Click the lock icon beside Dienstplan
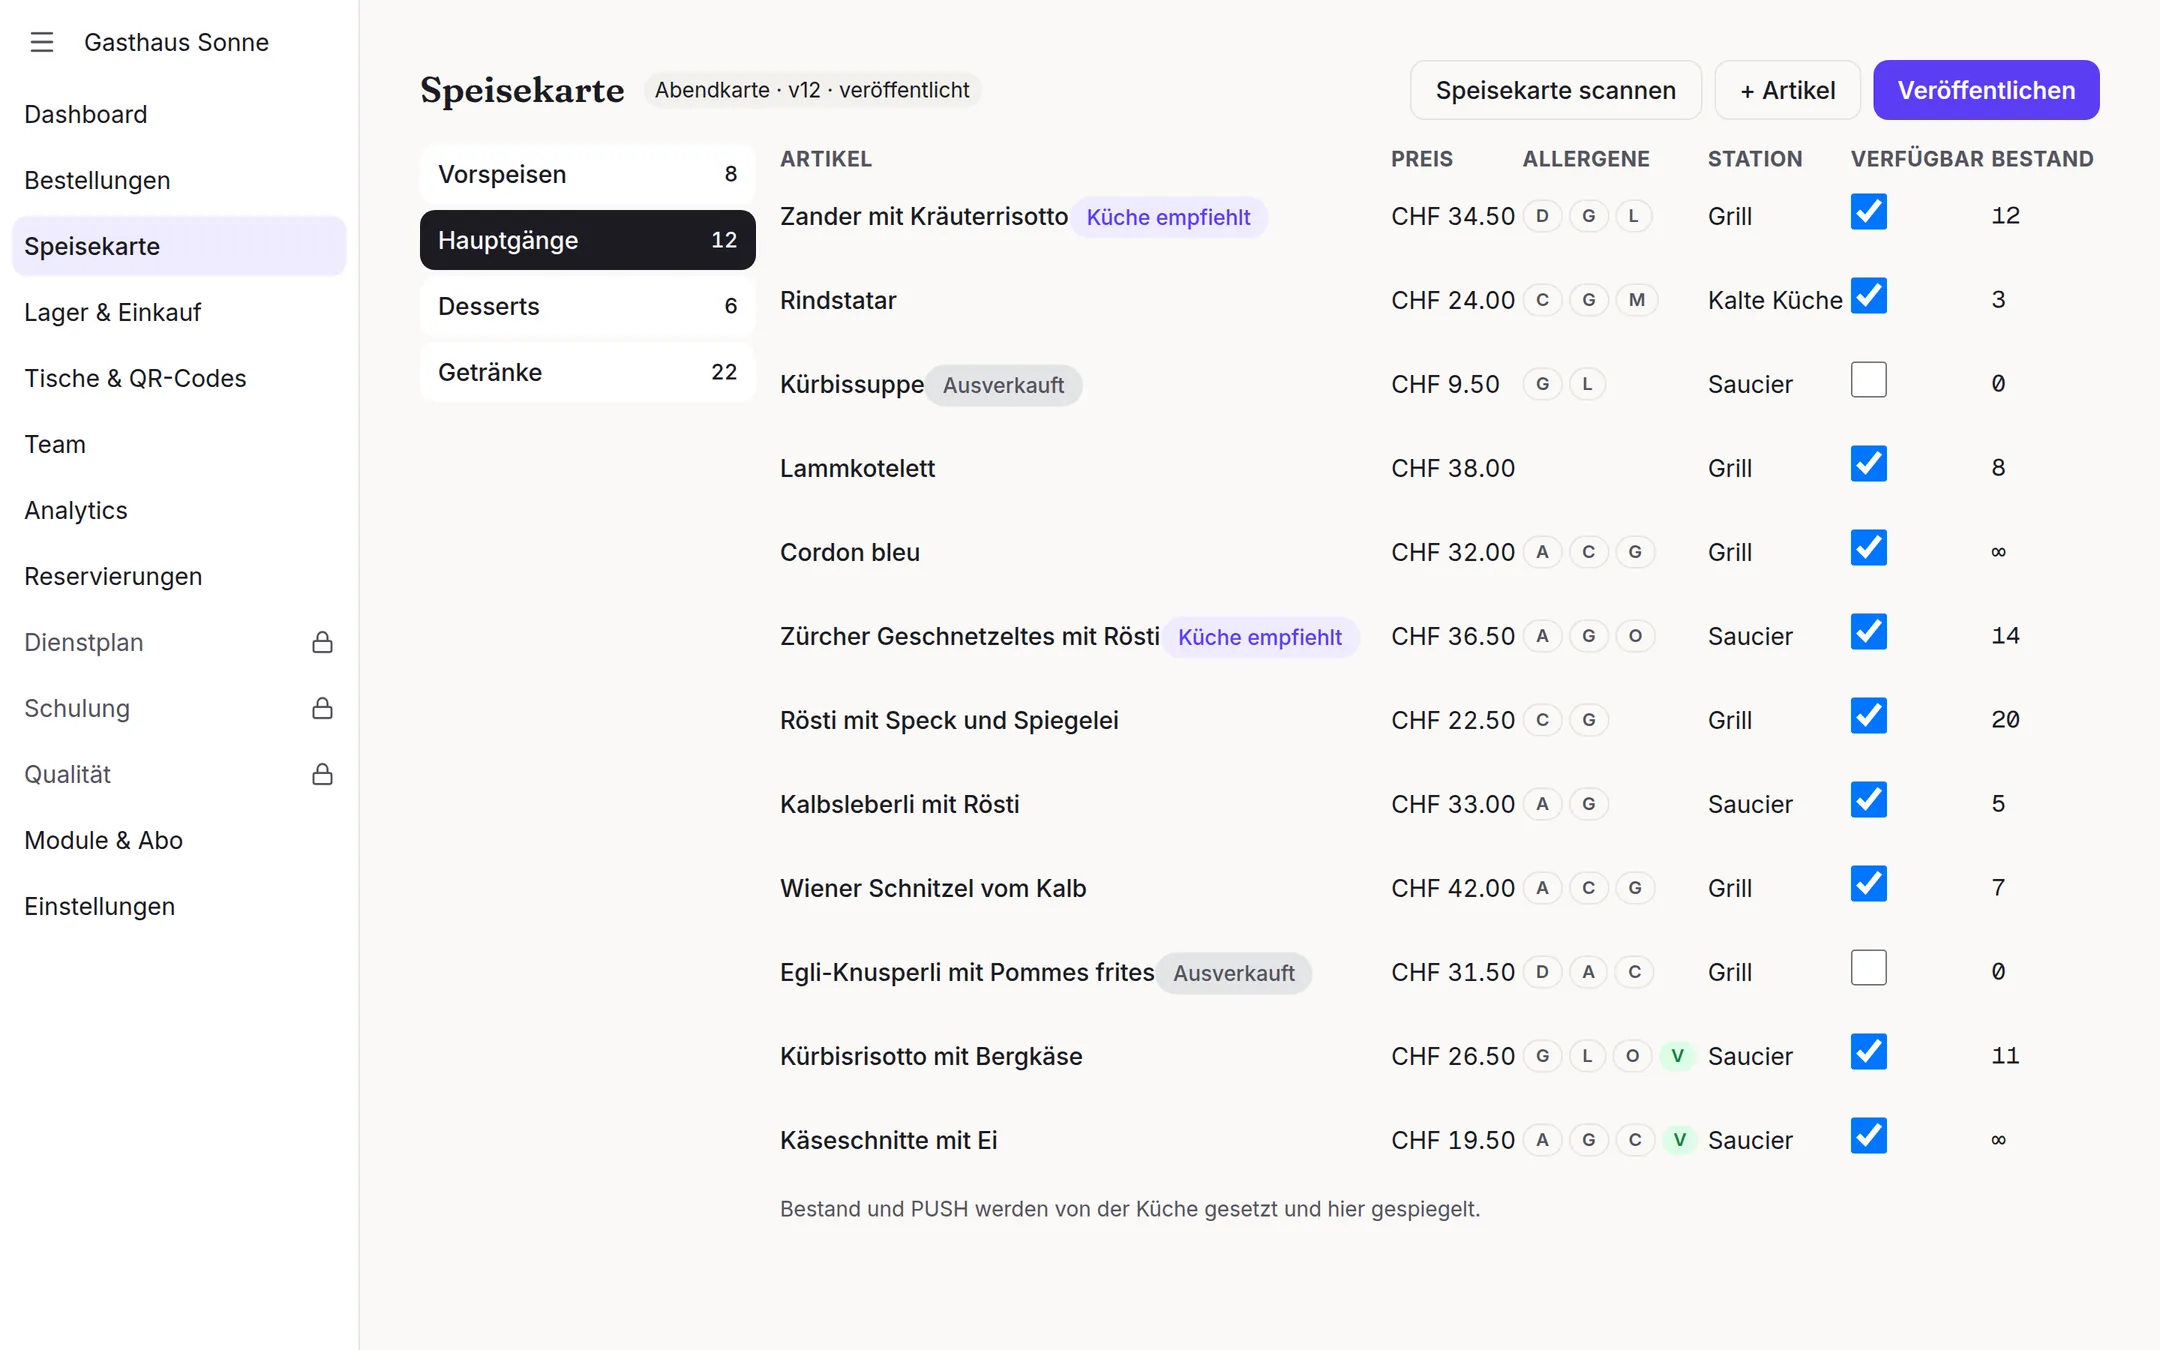This screenshot has height=1350, width=2160. (322, 642)
